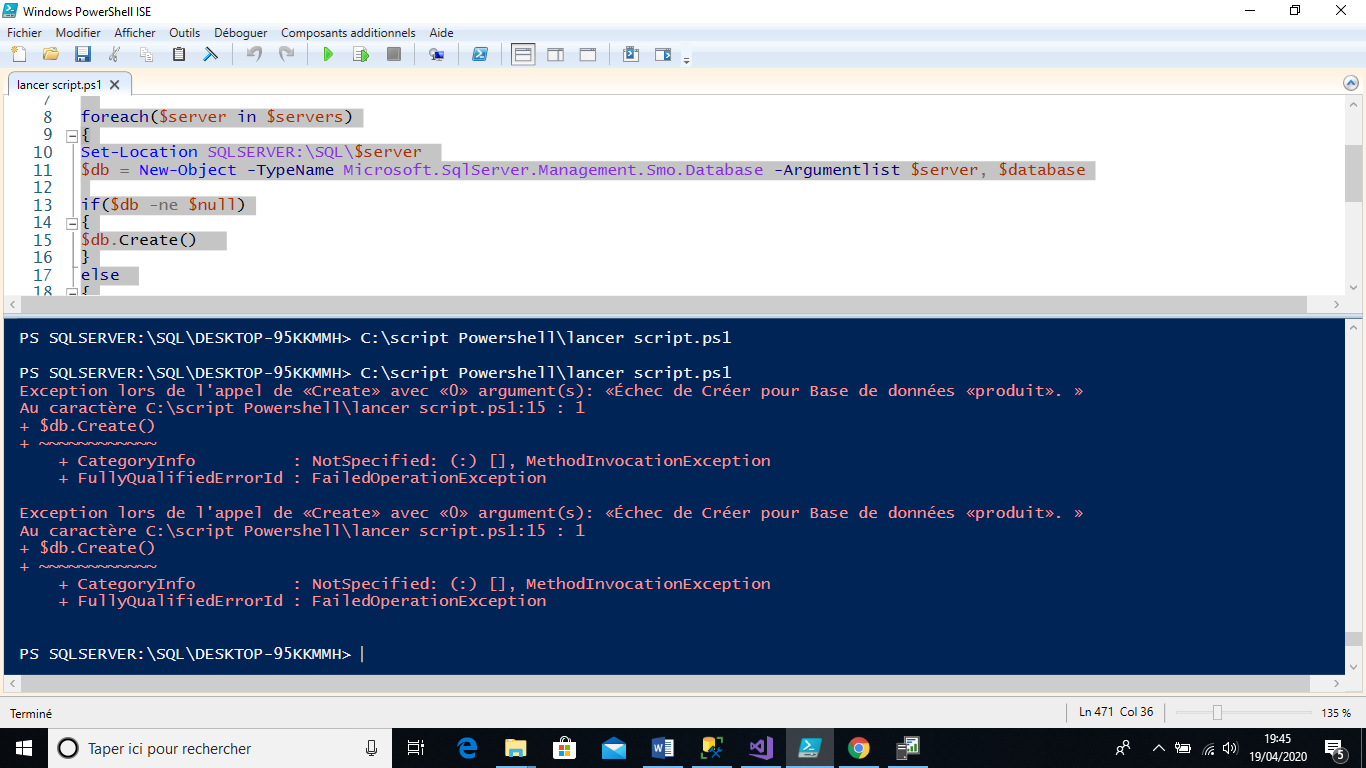Image resolution: width=1366 pixels, height=768 pixels.
Task: Click the Taper ici pour rechercher search box
Action: click(220, 748)
